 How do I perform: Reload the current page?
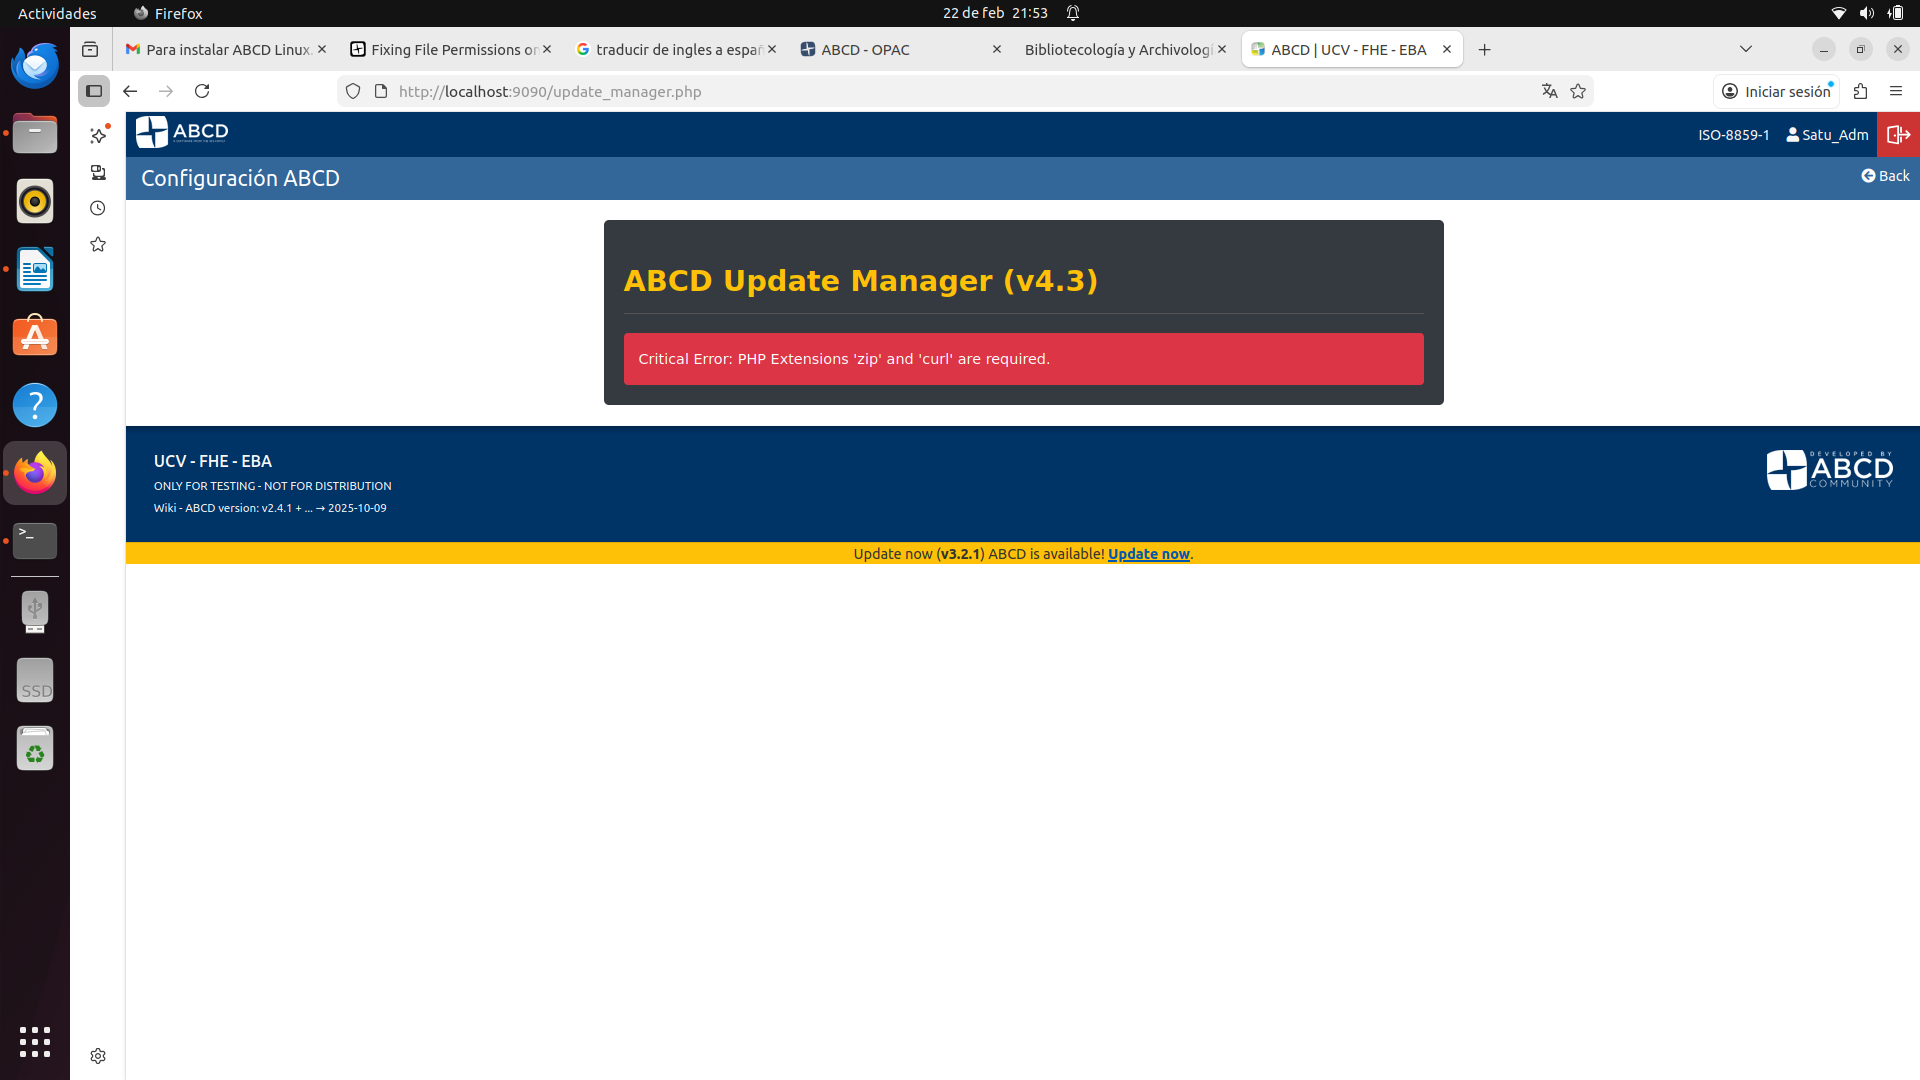(x=202, y=91)
